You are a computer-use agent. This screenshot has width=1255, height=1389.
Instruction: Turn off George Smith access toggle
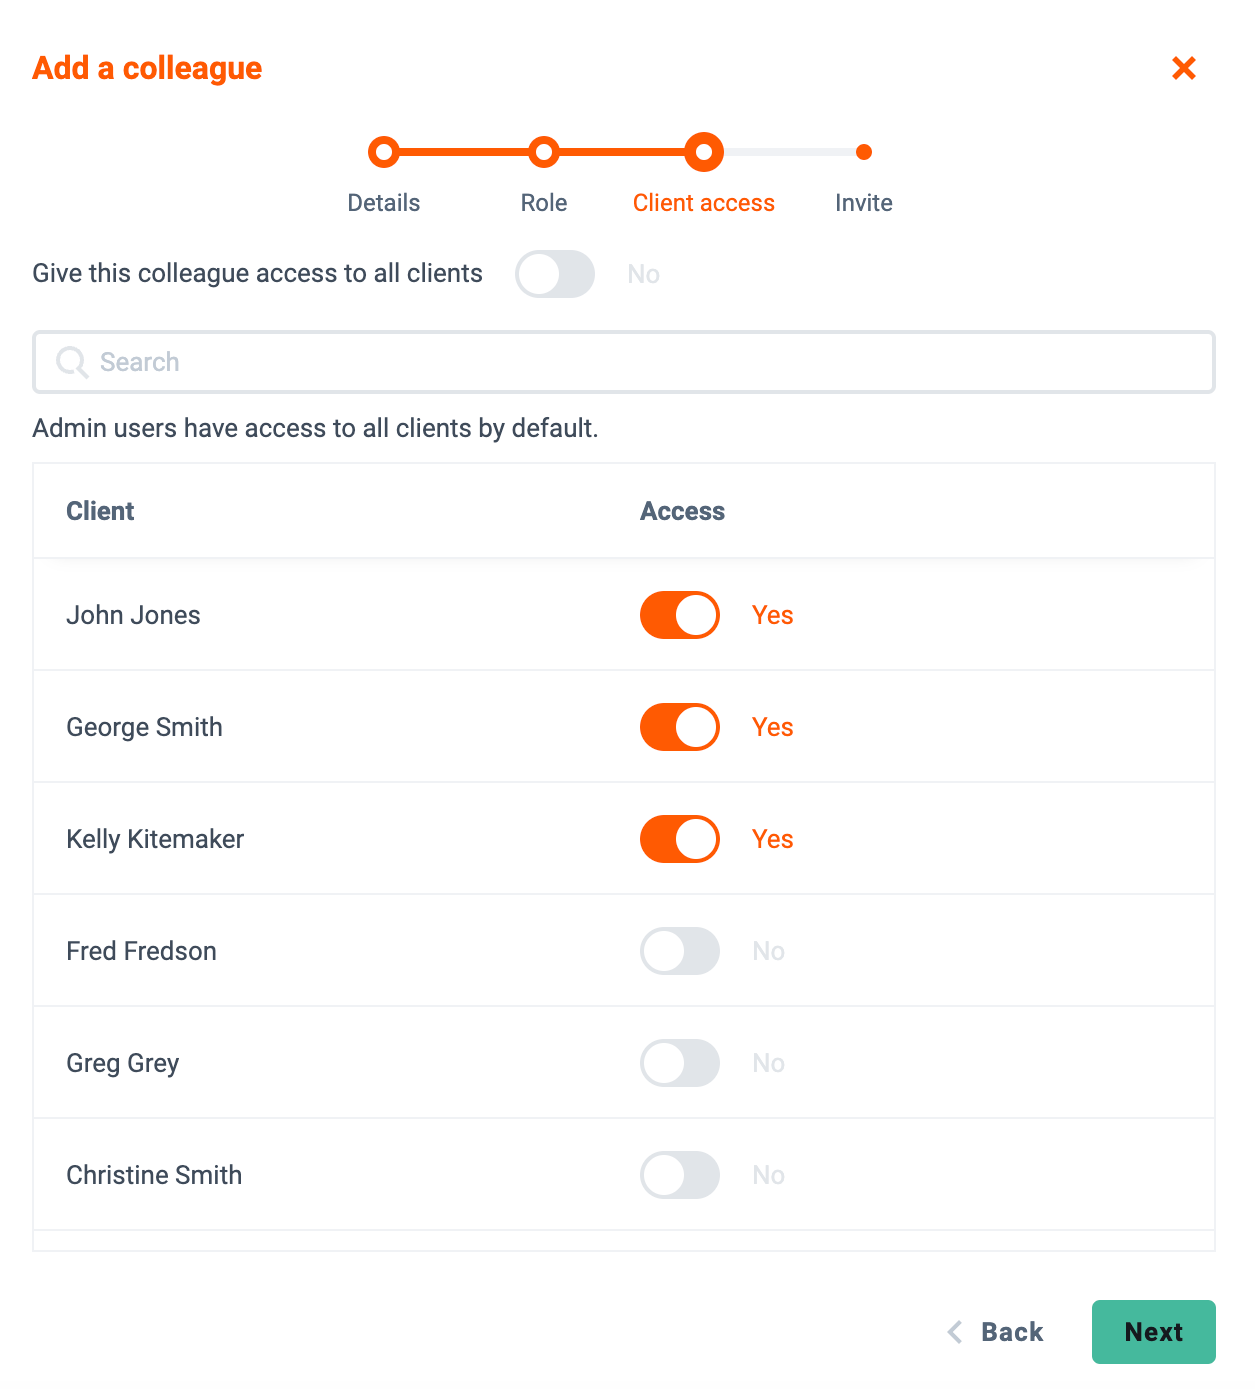click(680, 727)
